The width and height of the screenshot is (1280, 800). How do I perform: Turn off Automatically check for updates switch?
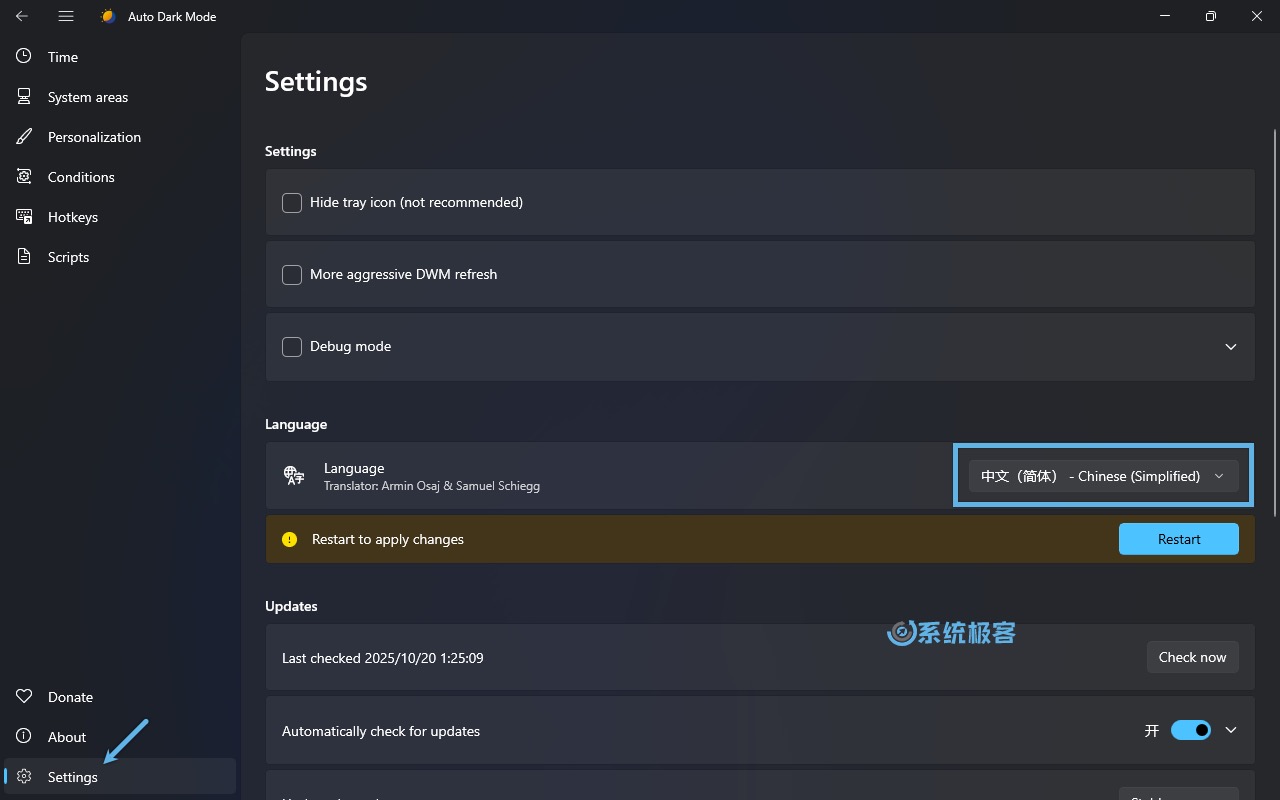tap(1190, 730)
